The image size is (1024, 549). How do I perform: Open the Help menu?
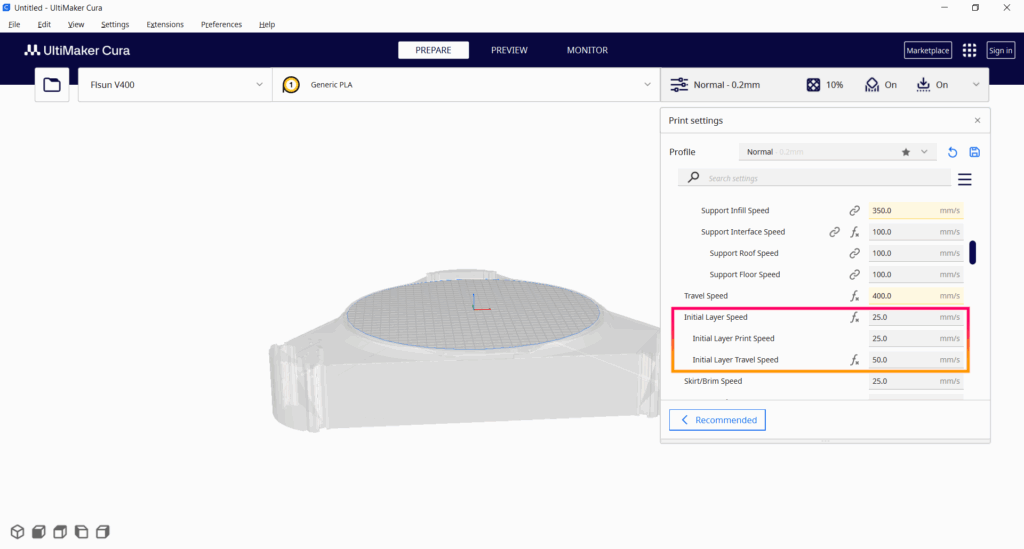click(x=266, y=24)
